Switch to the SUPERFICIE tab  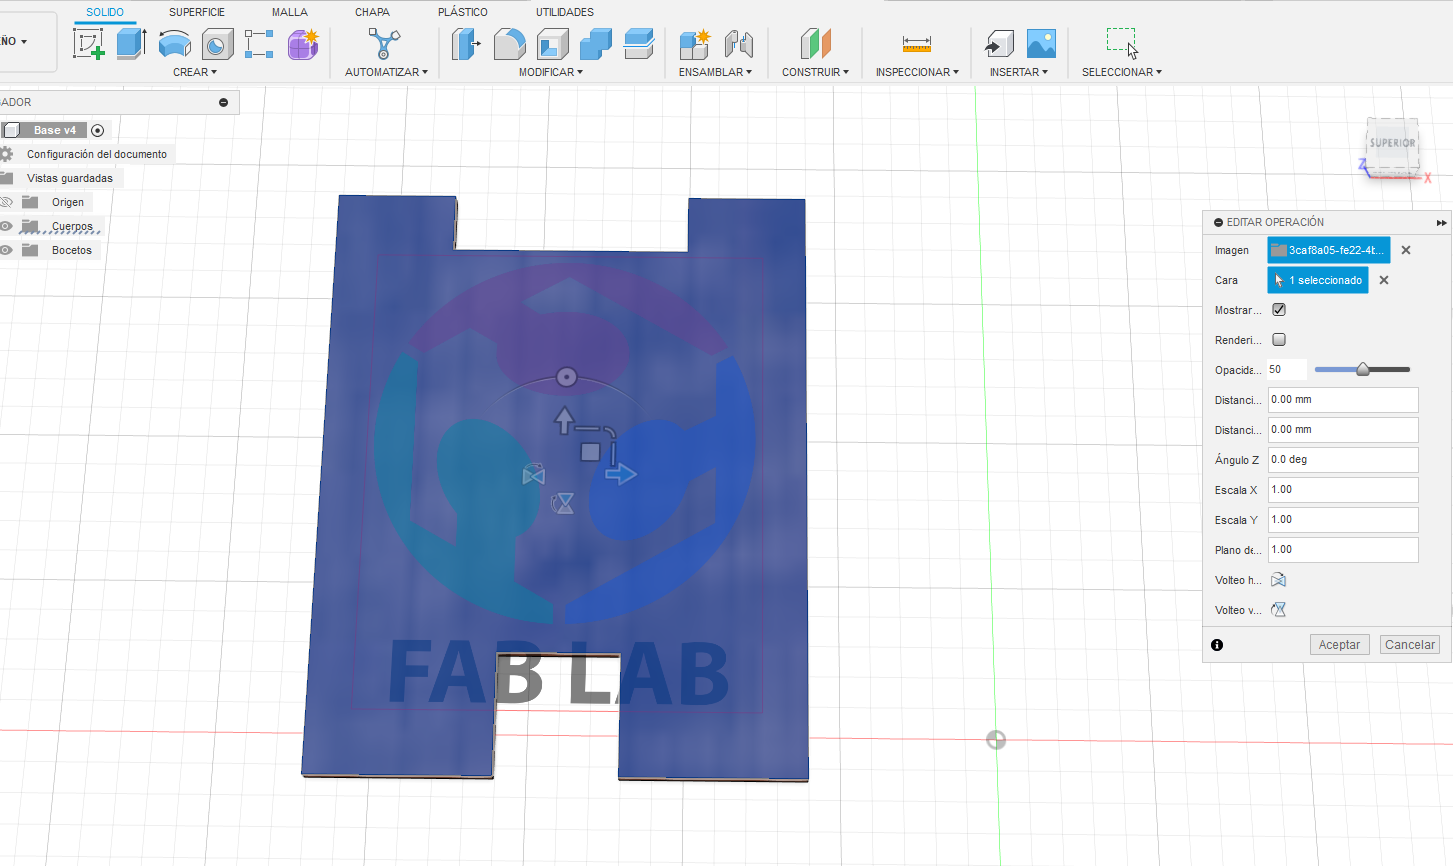[x=197, y=12]
